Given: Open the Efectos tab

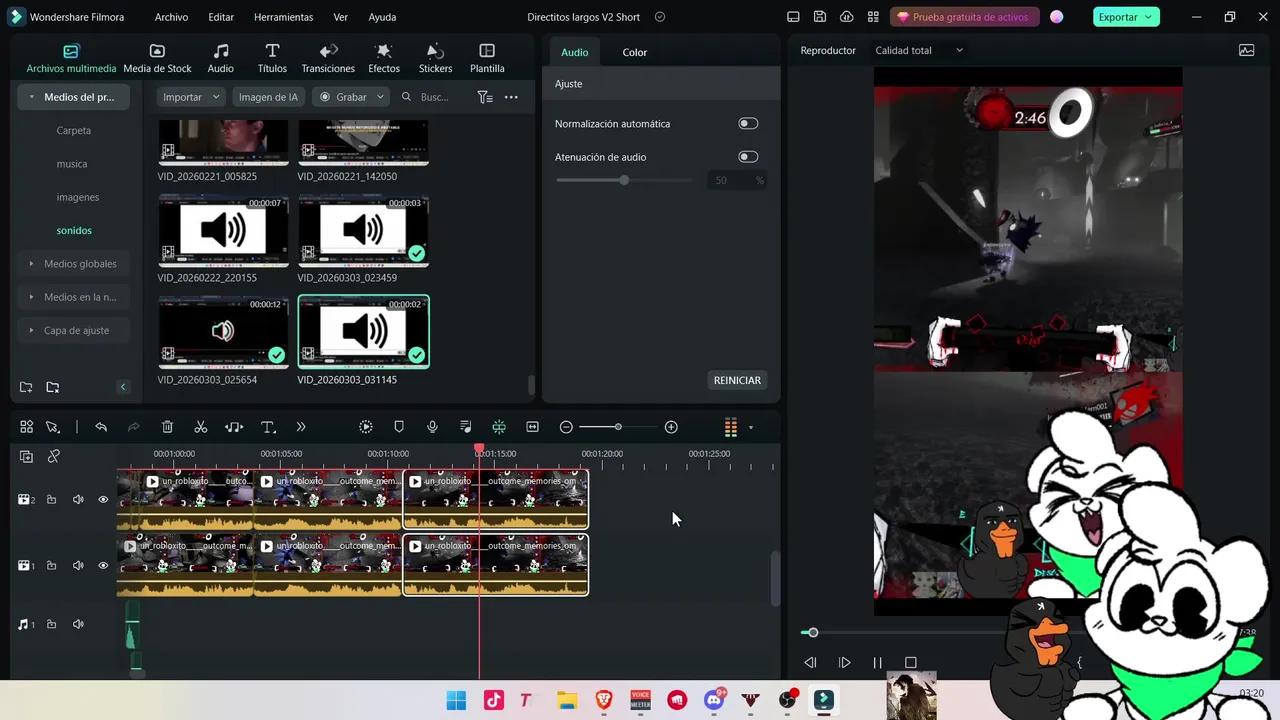Looking at the screenshot, I should click(x=384, y=59).
